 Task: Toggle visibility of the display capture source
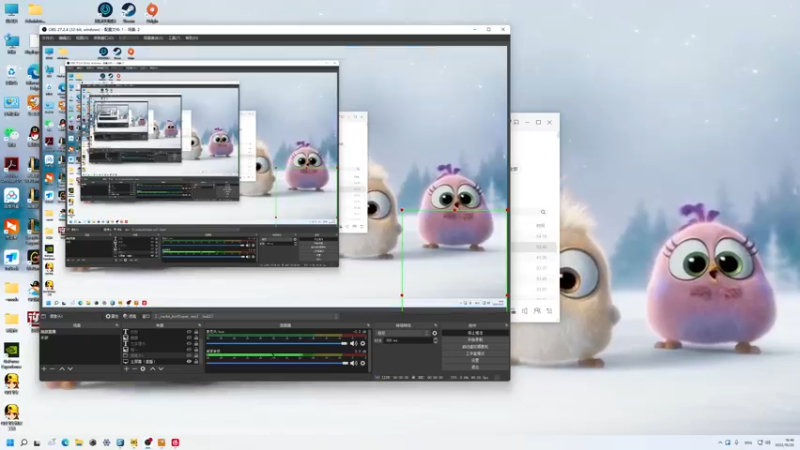click(189, 361)
